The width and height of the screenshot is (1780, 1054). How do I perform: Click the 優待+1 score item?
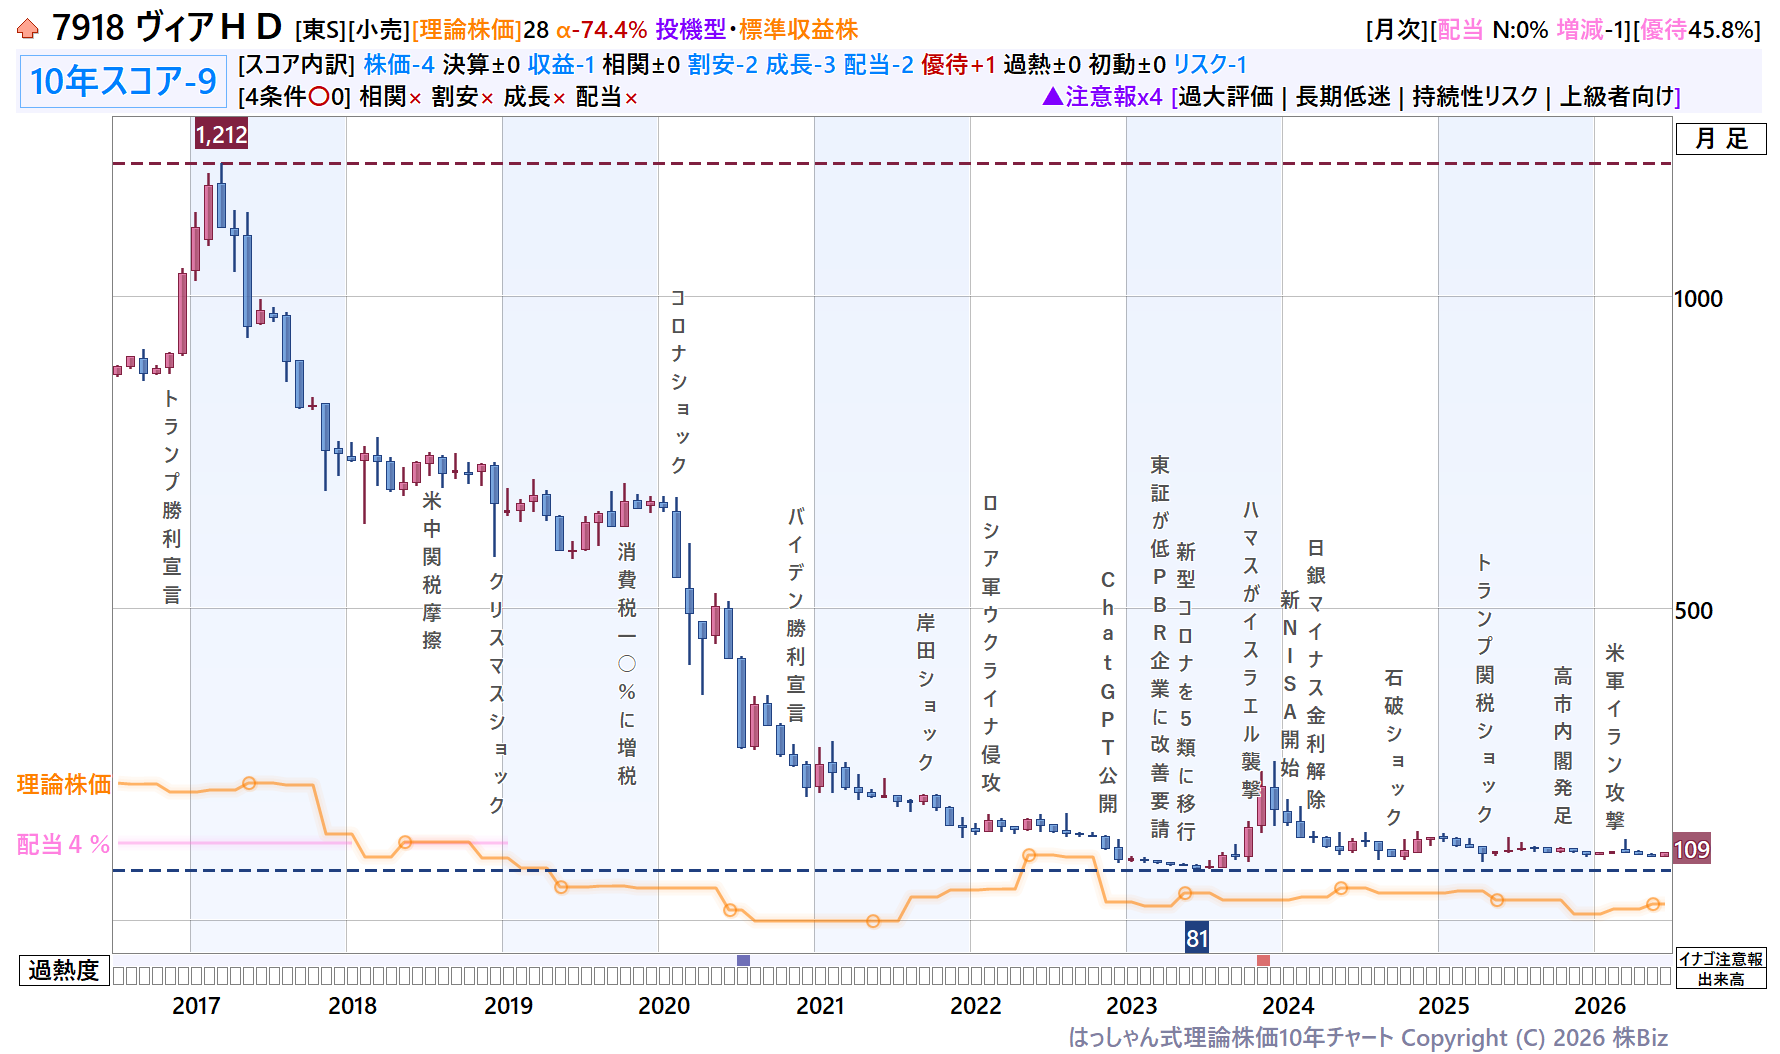point(958,65)
